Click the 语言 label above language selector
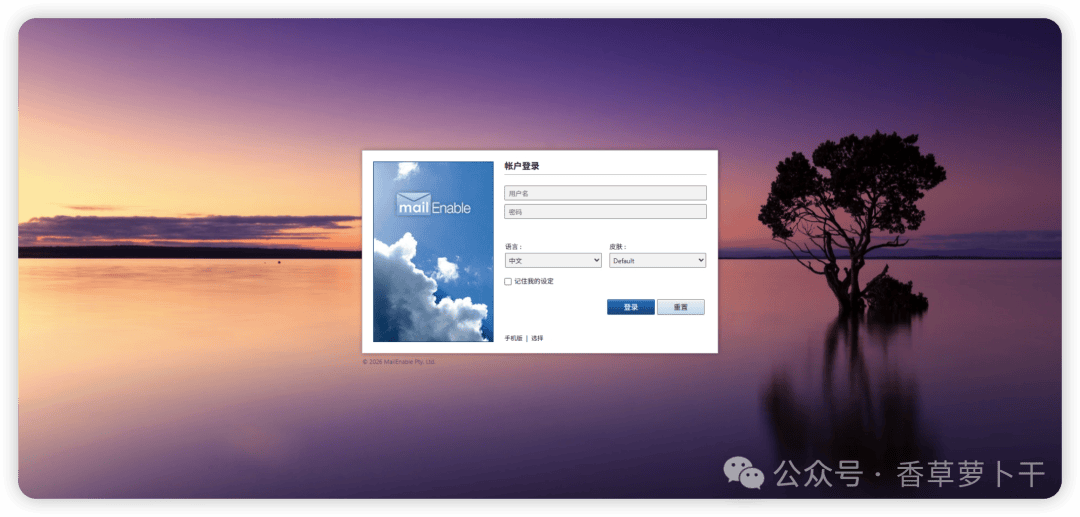This screenshot has width=1080, height=517. coord(513,246)
